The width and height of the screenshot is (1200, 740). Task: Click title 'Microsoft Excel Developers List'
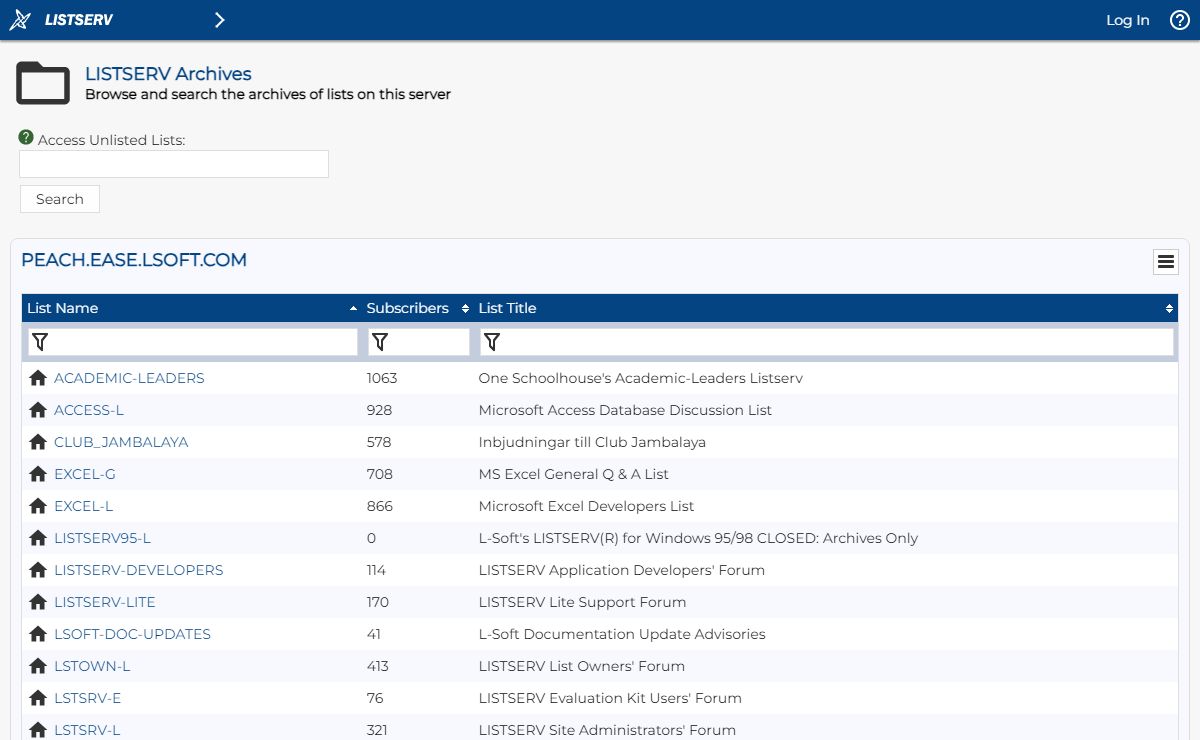586,506
